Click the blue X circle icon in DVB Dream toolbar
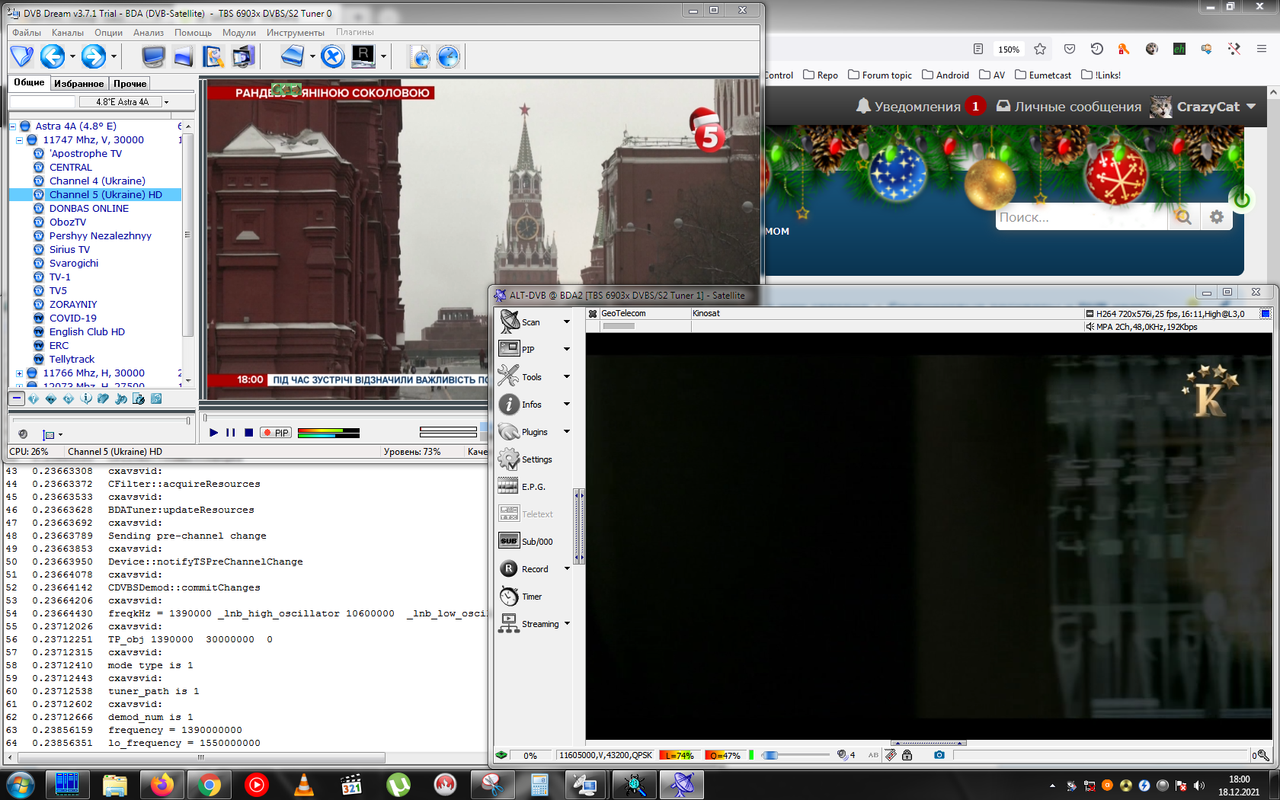1280x800 pixels. point(333,56)
